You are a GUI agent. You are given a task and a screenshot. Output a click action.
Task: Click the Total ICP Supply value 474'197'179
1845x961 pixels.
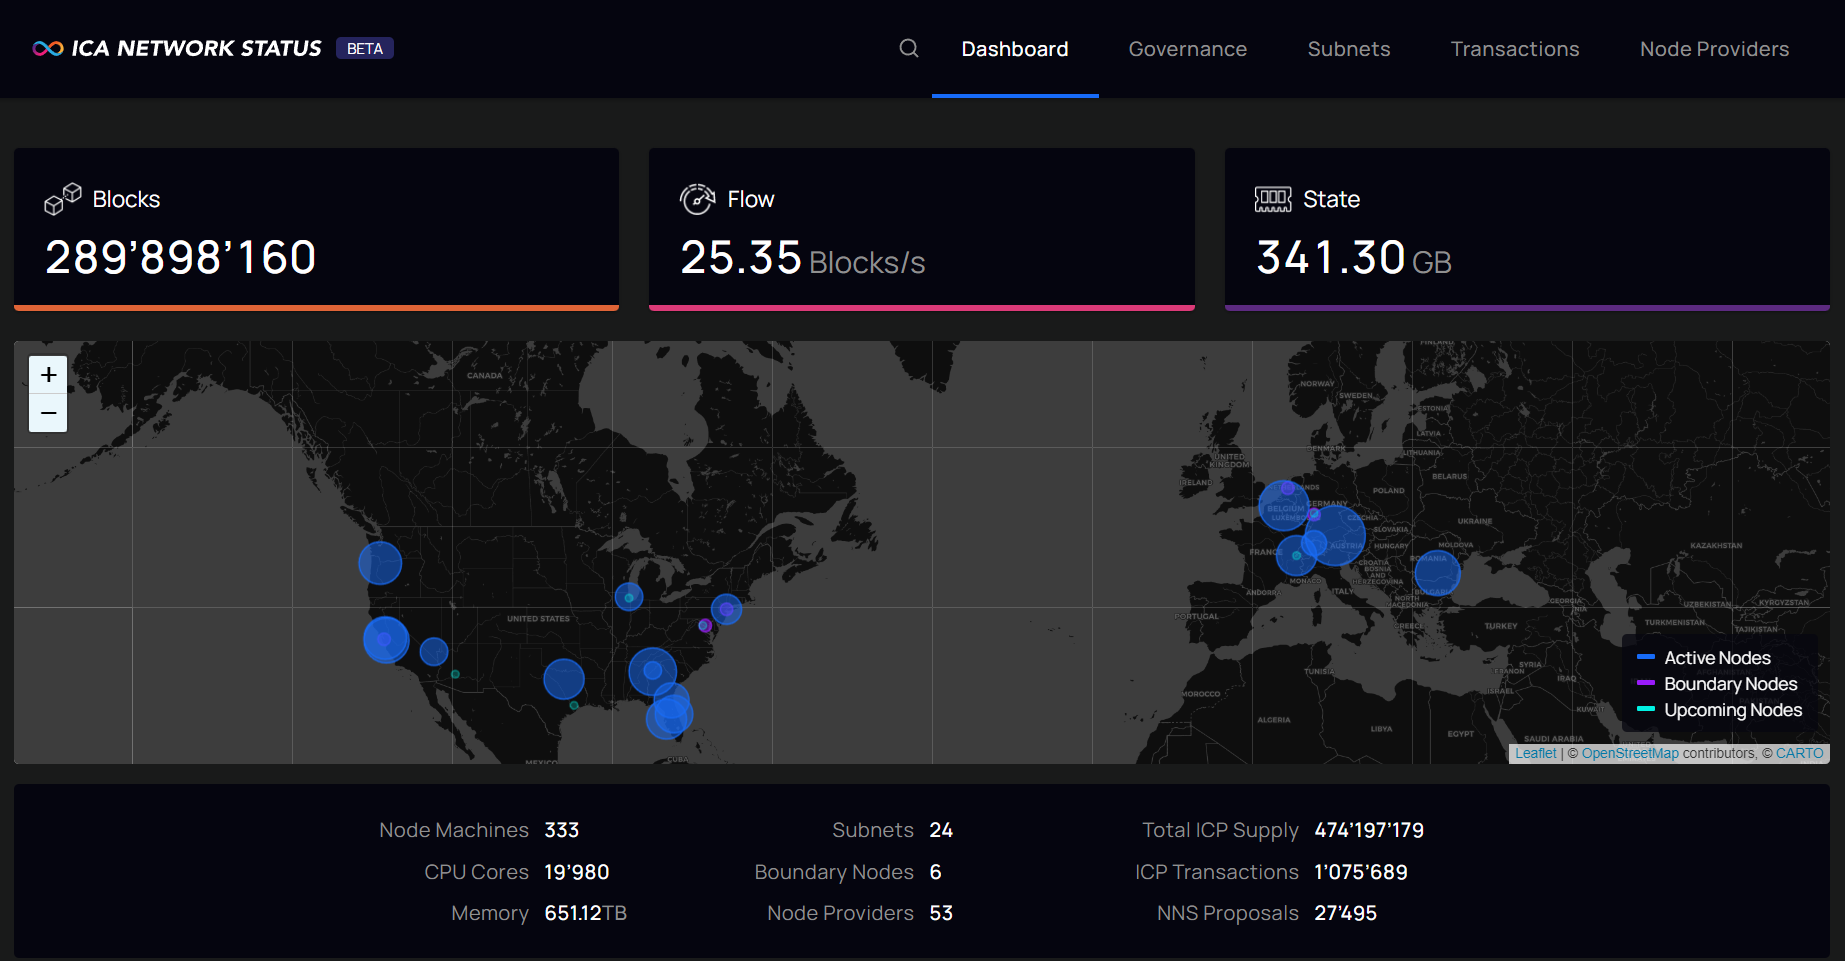[x=1369, y=830]
